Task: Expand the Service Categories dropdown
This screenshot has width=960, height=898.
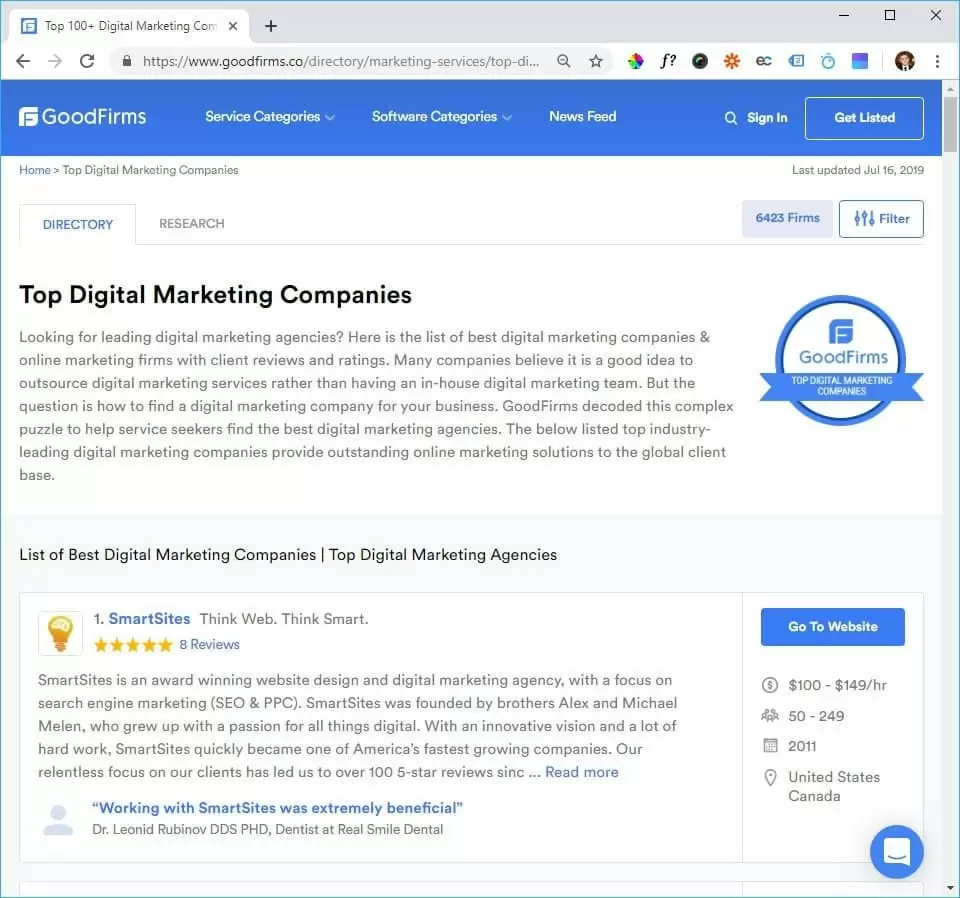Action: pyautogui.click(x=263, y=117)
